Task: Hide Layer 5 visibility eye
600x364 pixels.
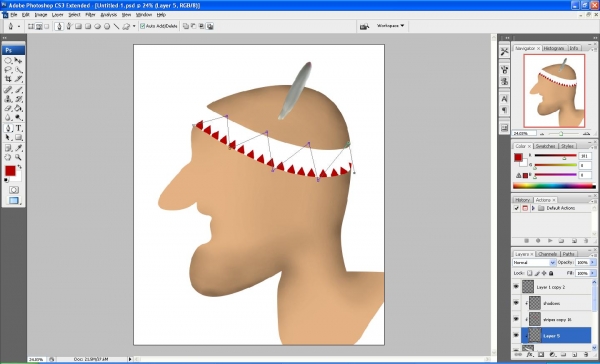Action: tap(516, 335)
